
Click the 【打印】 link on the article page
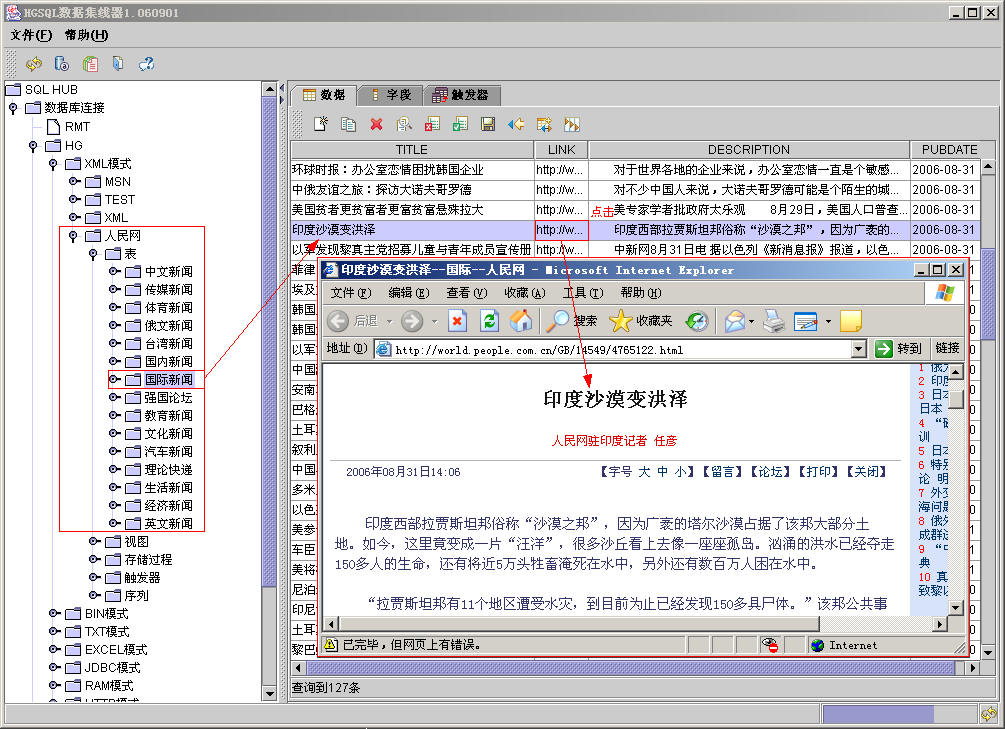coord(818,472)
